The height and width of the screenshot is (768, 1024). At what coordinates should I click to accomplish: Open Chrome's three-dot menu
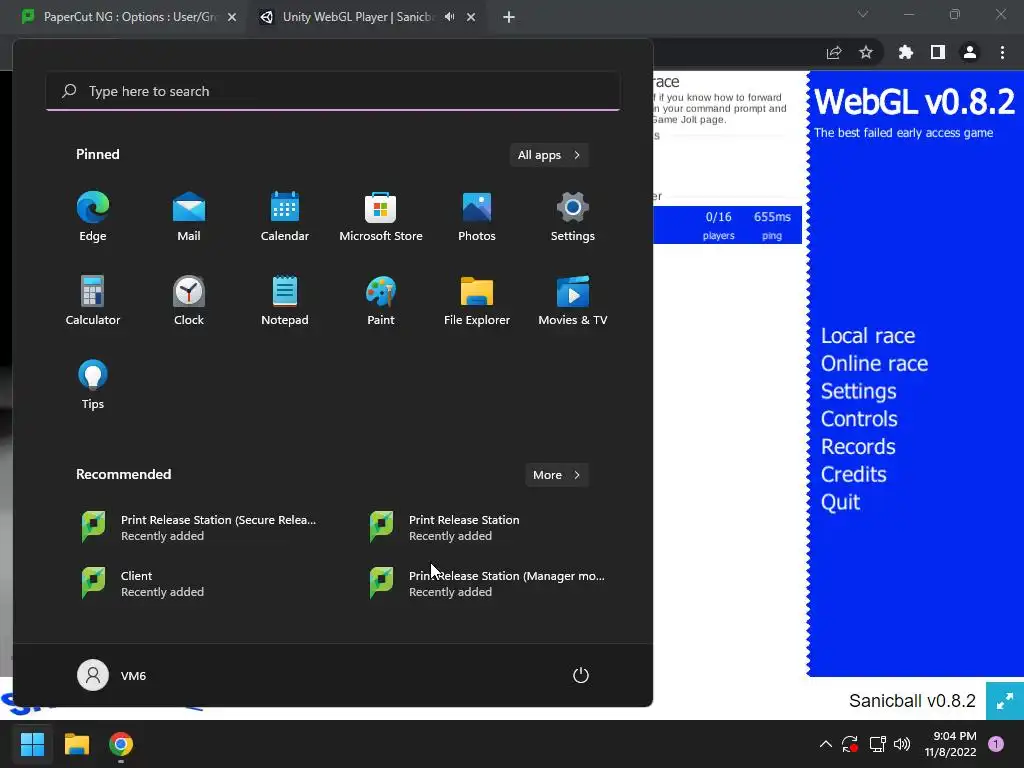point(1002,52)
